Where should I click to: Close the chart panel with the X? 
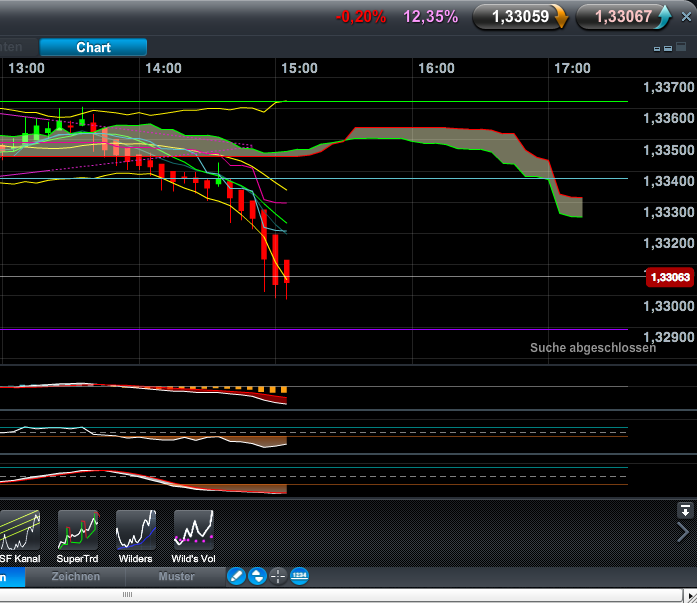tap(686, 17)
